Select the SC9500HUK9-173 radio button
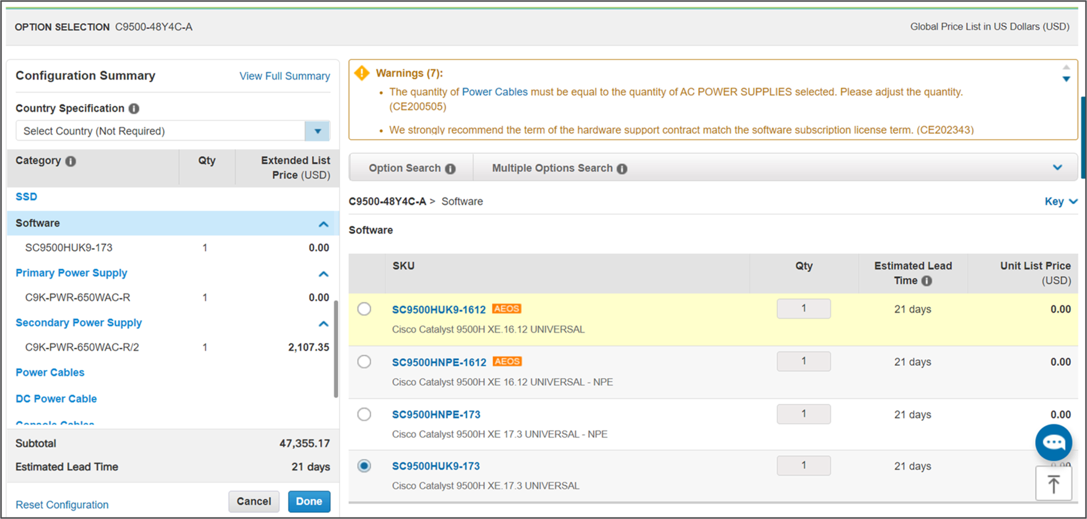 [364, 466]
